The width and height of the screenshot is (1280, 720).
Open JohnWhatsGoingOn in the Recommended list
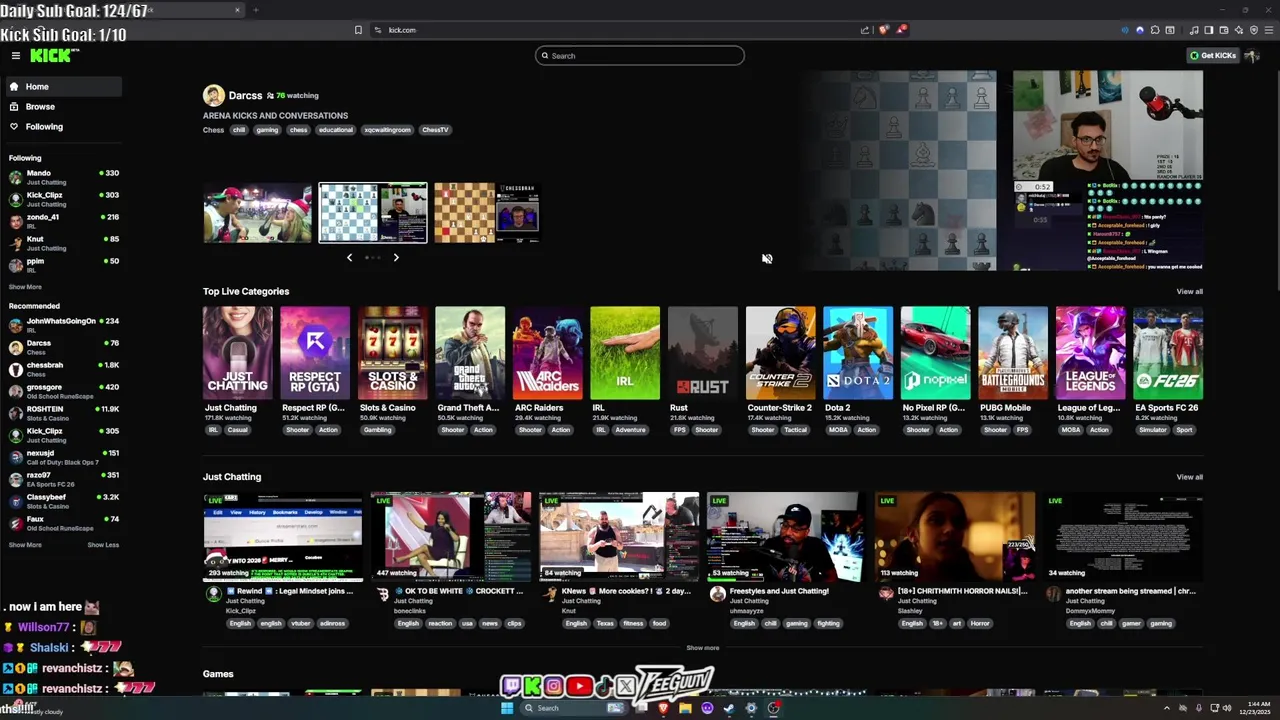coord(63,325)
